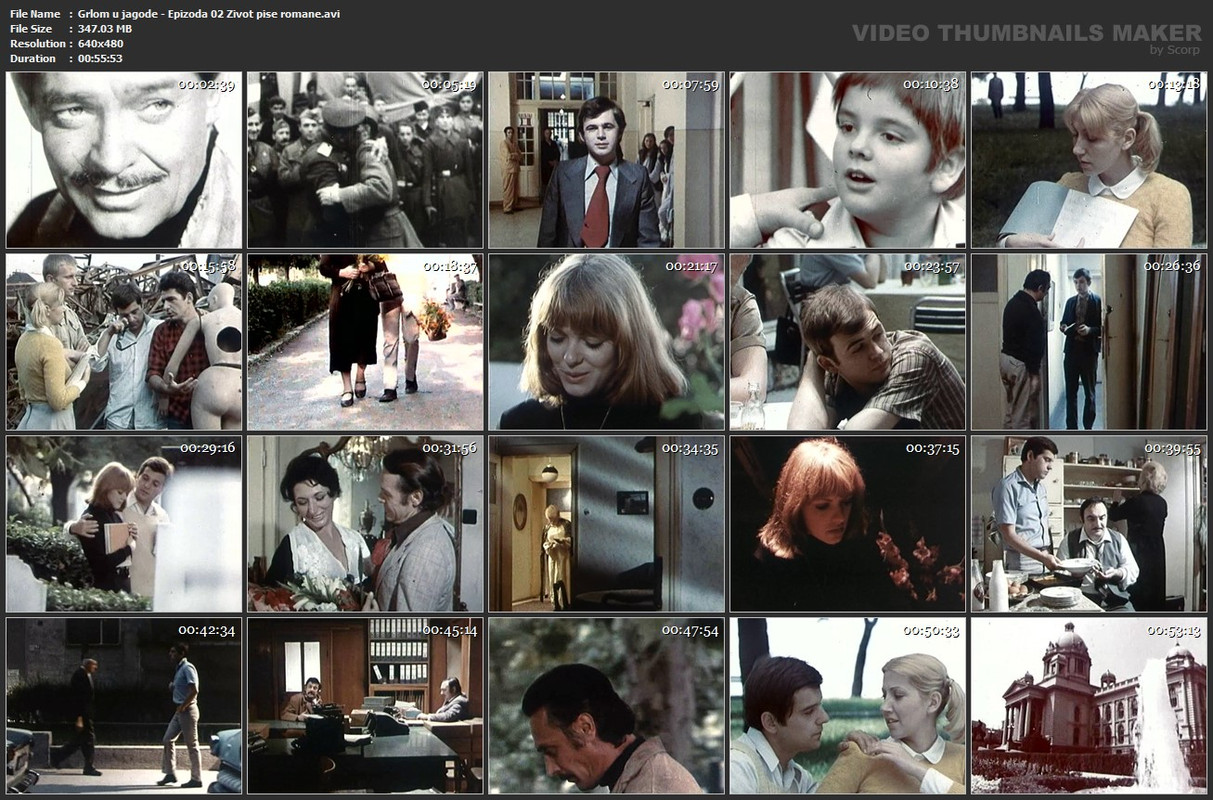Click the 'Resolution' label
The image size is (1213, 800).
(x=38, y=44)
